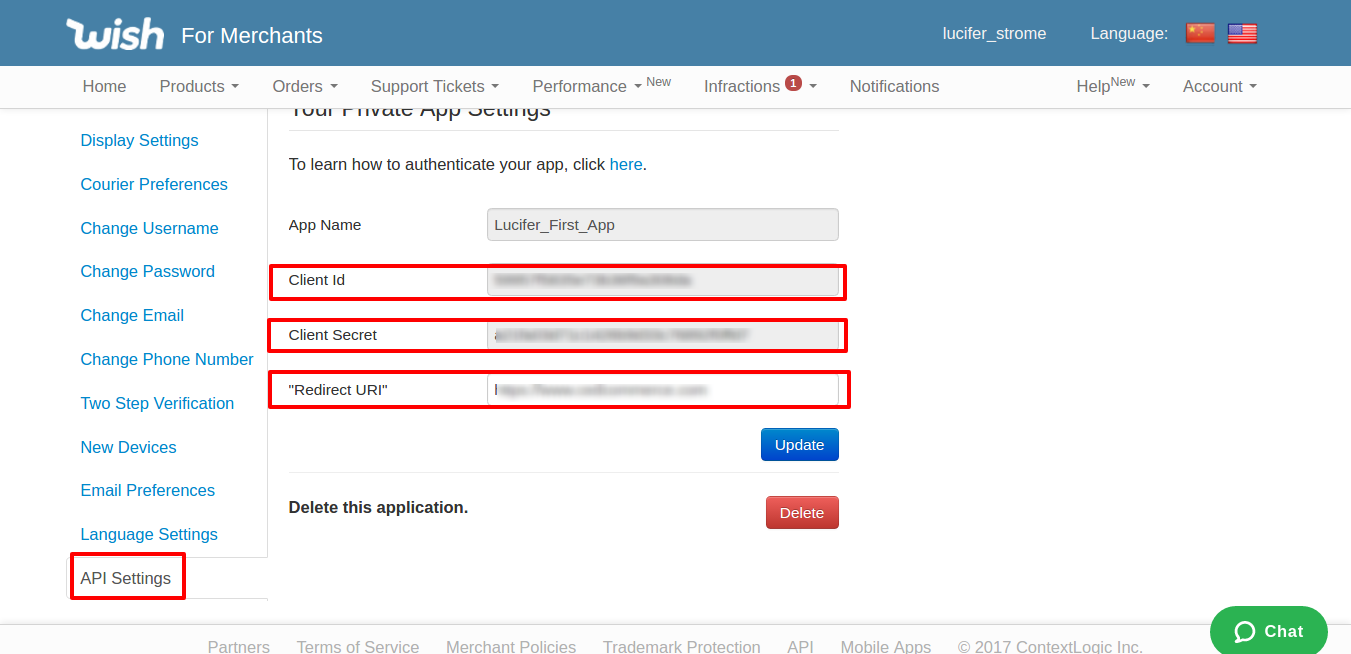Open New Devices in sidebar
Screen dimensions: 1351x654
pos(128,448)
